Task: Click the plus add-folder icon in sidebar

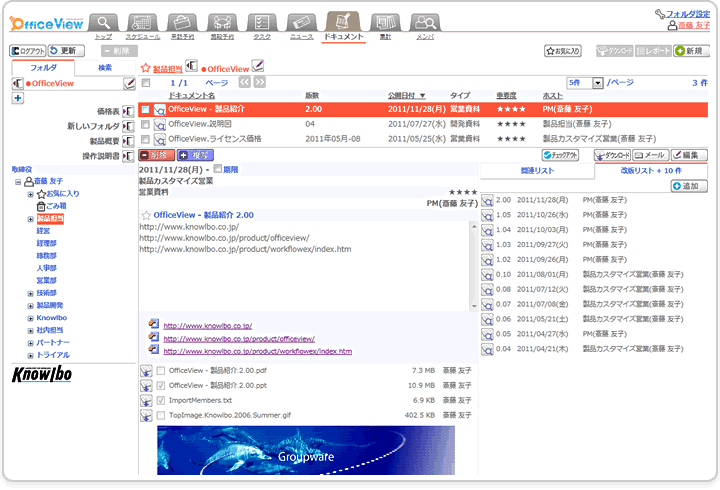Action: tap(17, 98)
